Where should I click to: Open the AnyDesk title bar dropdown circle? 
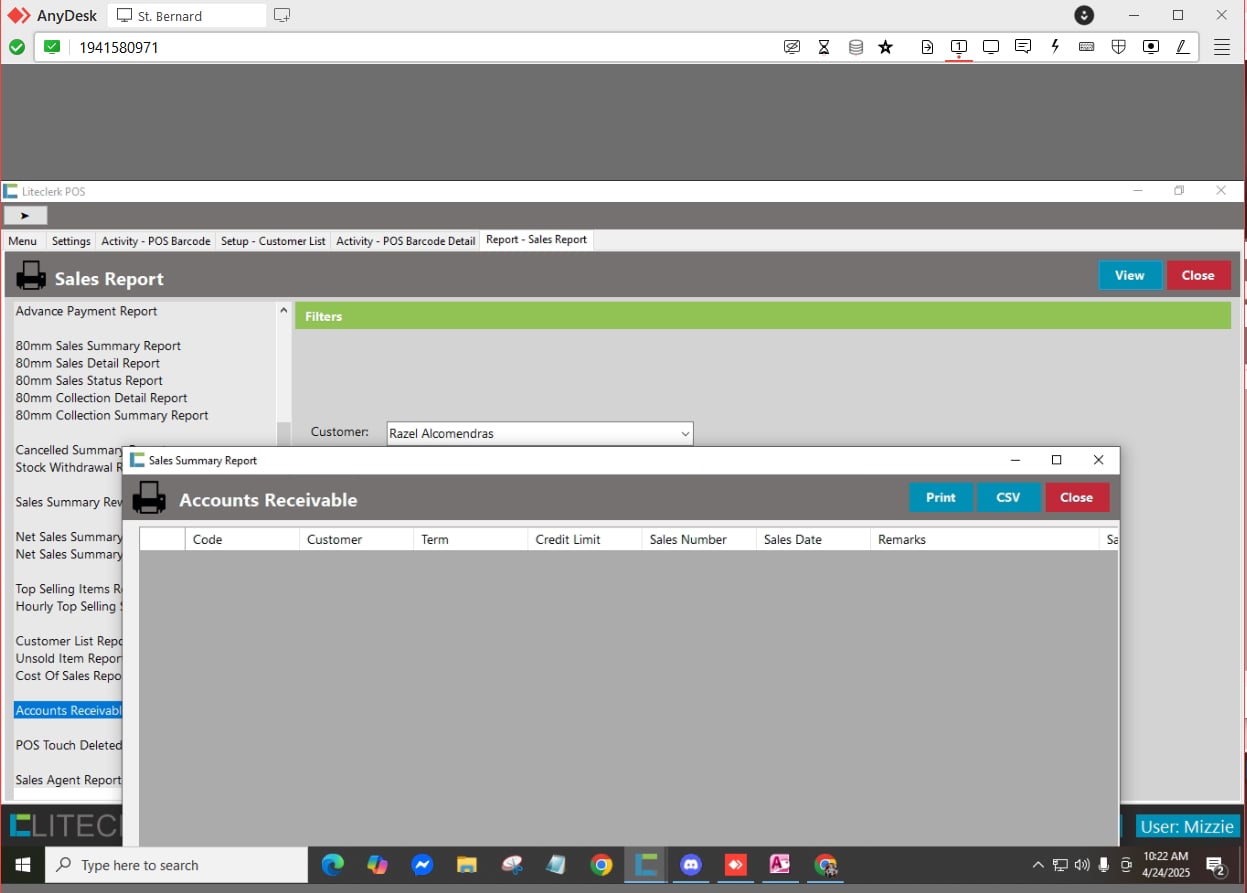pos(1084,15)
